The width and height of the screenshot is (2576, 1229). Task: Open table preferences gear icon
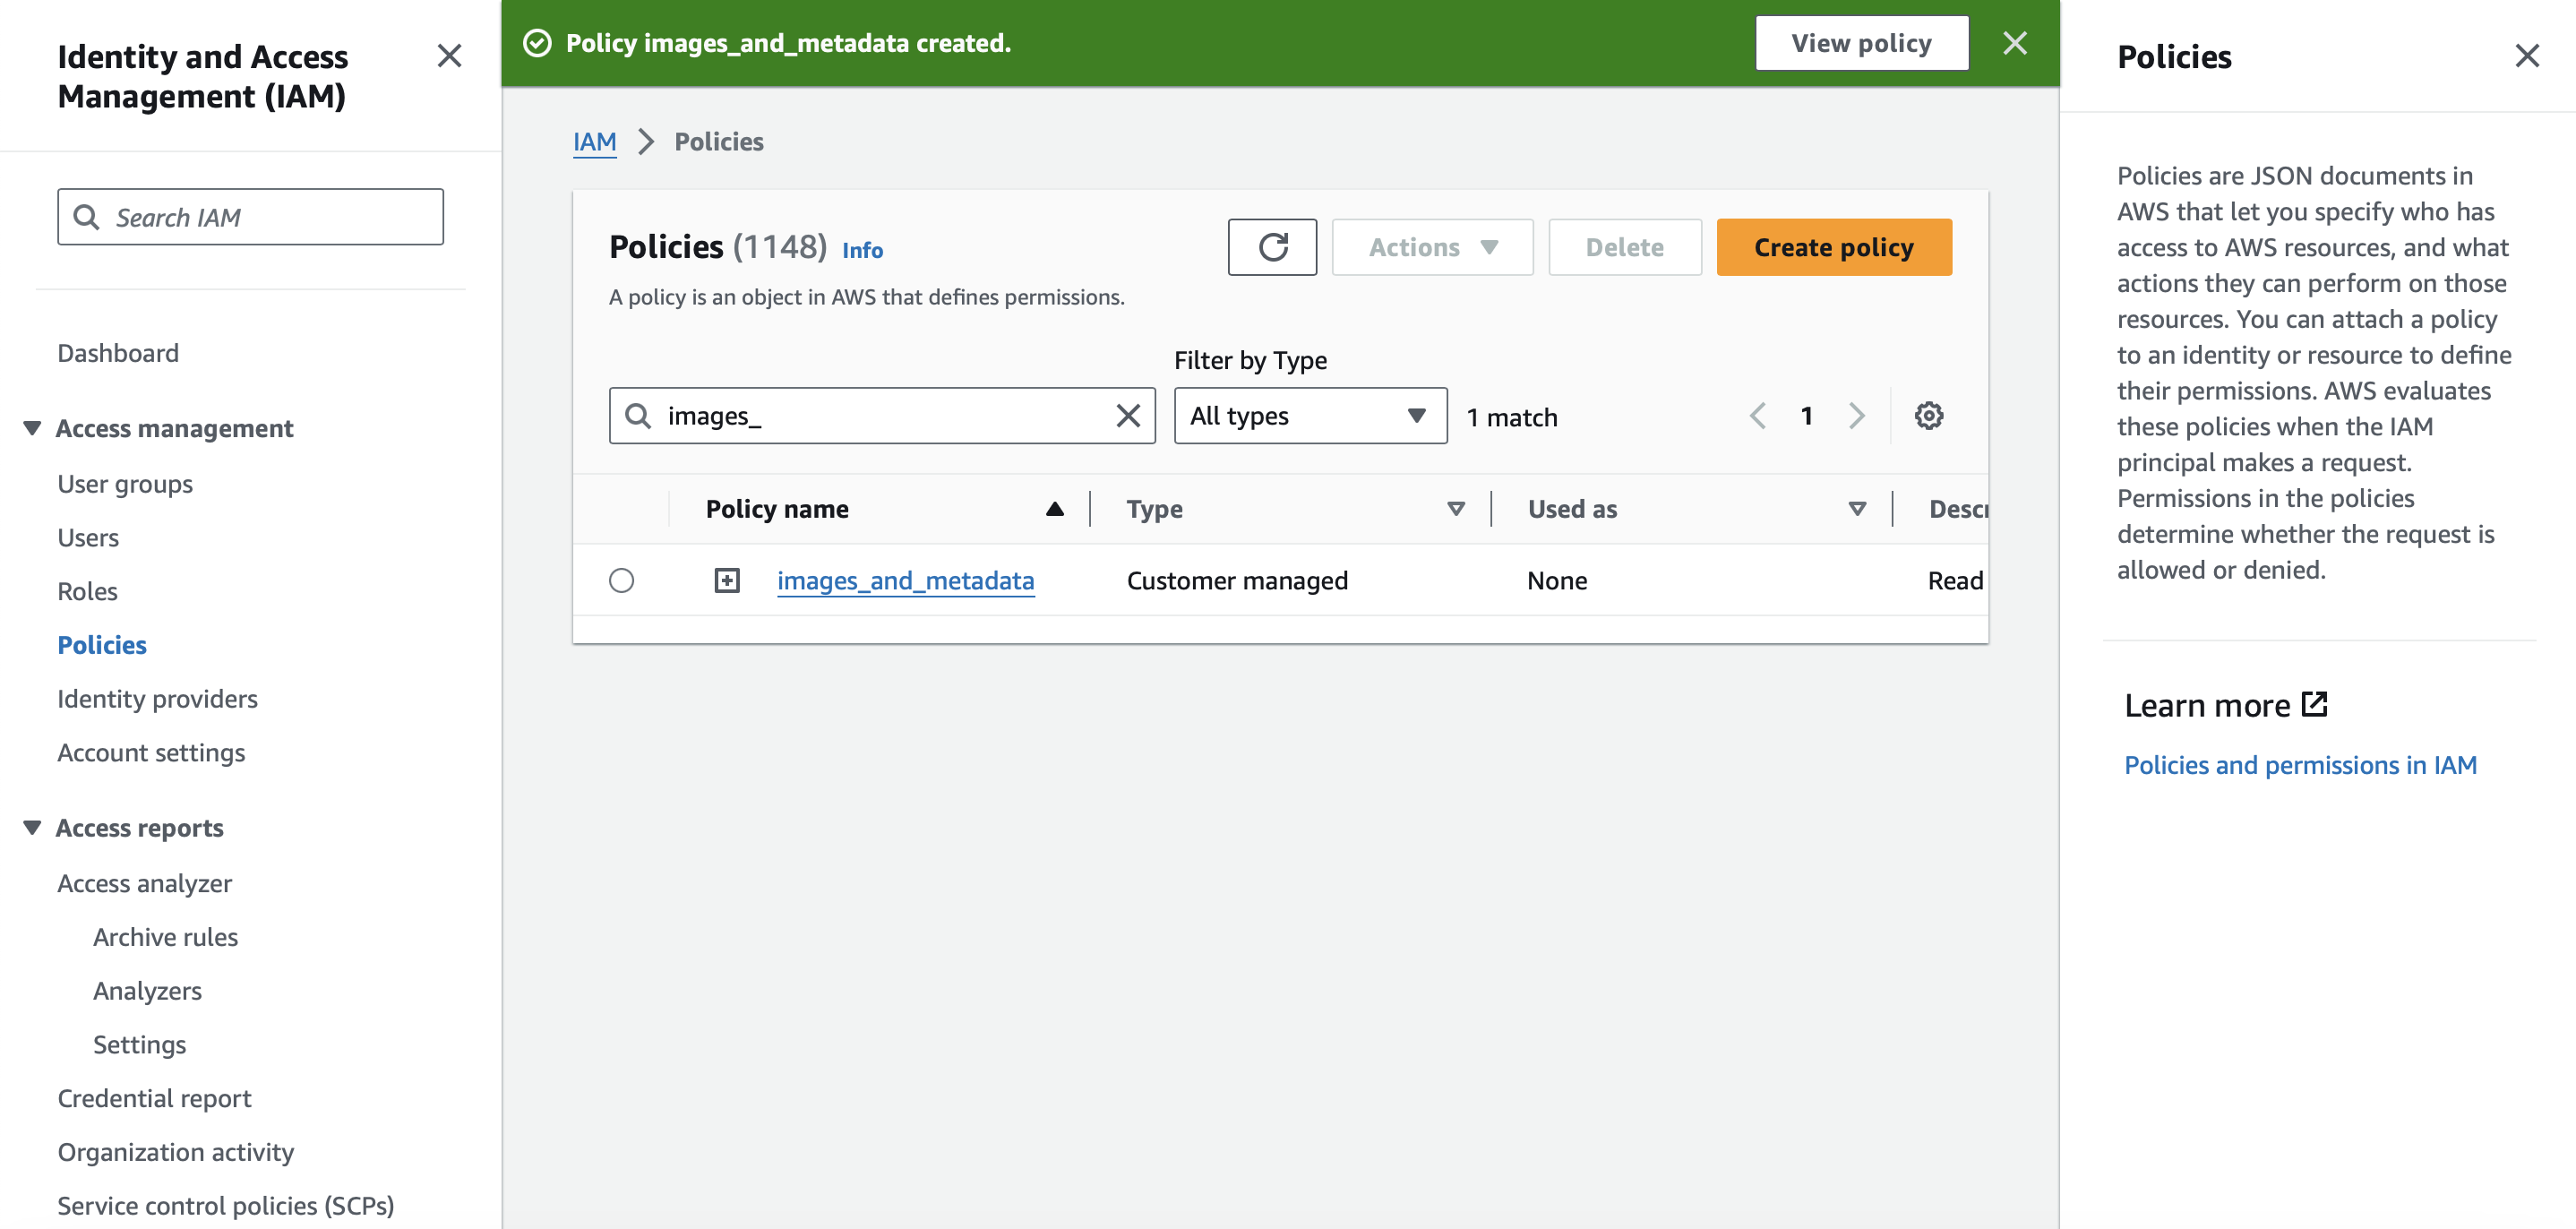[x=1928, y=416]
